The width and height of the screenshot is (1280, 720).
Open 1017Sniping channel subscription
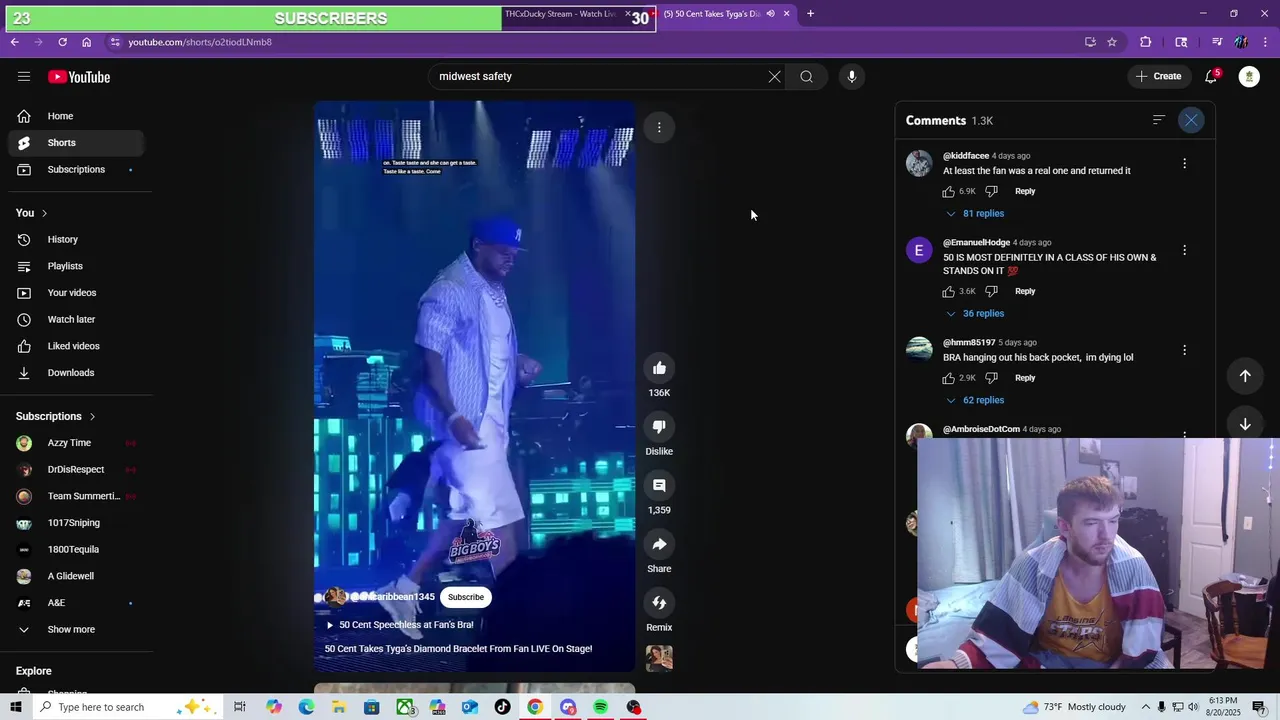pyautogui.click(x=76, y=523)
